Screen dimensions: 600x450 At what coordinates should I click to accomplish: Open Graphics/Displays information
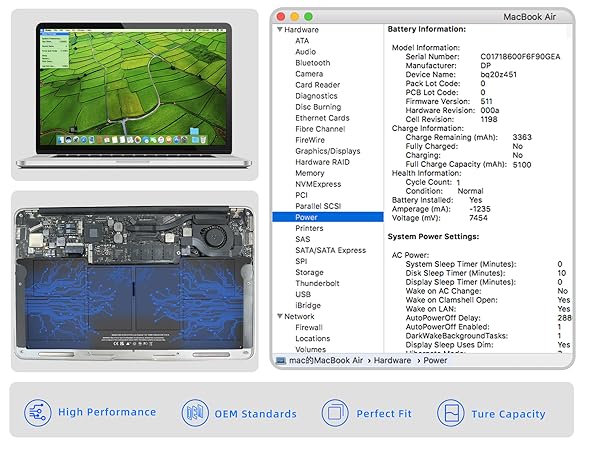(x=328, y=151)
